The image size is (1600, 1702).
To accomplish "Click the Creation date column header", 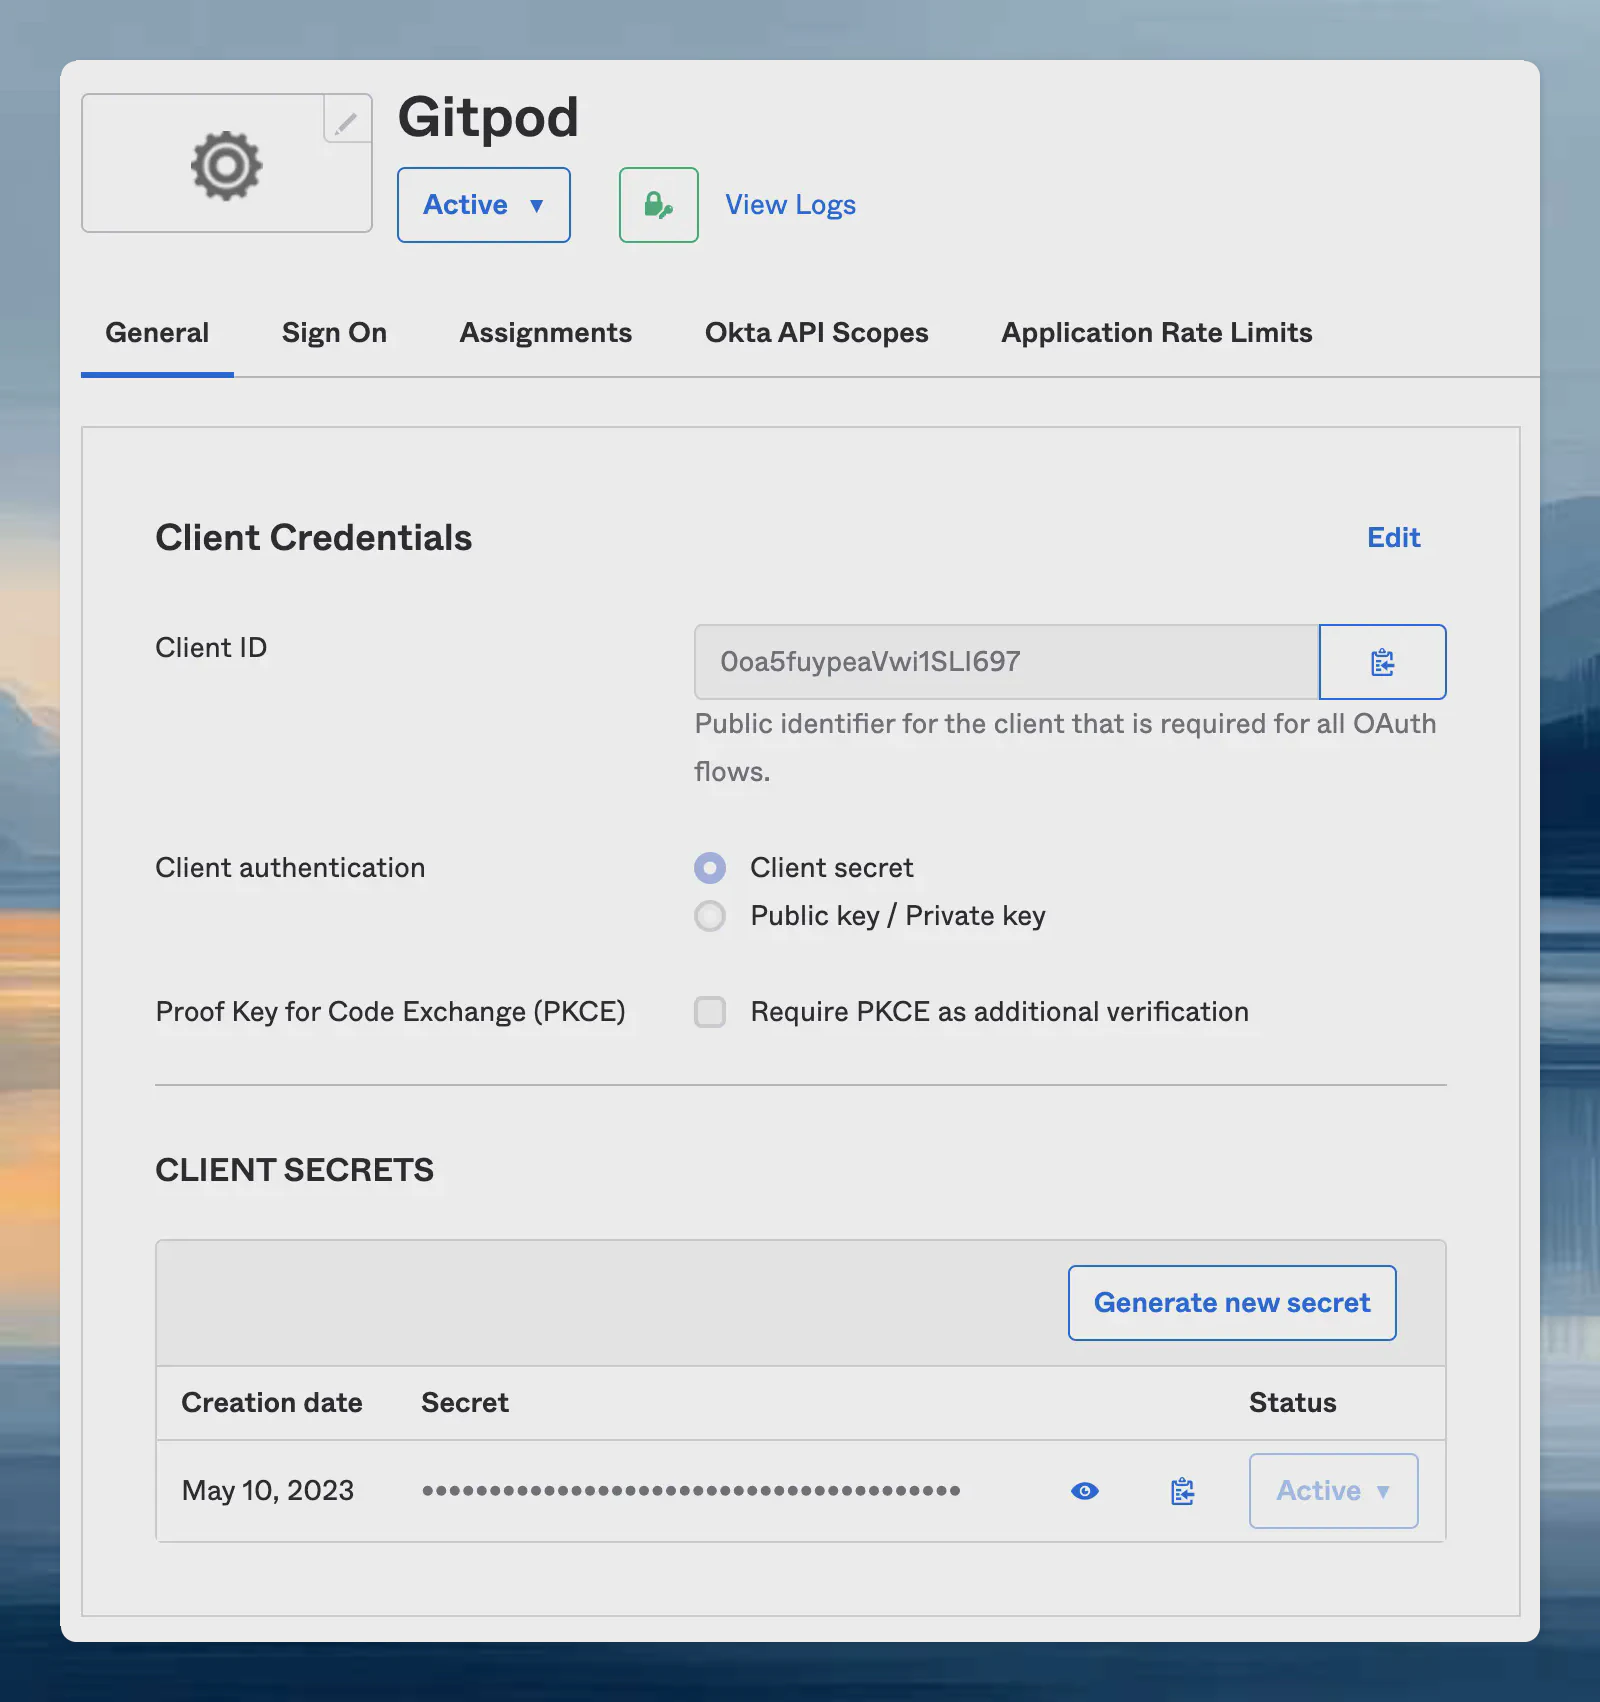I will (x=272, y=1403).
